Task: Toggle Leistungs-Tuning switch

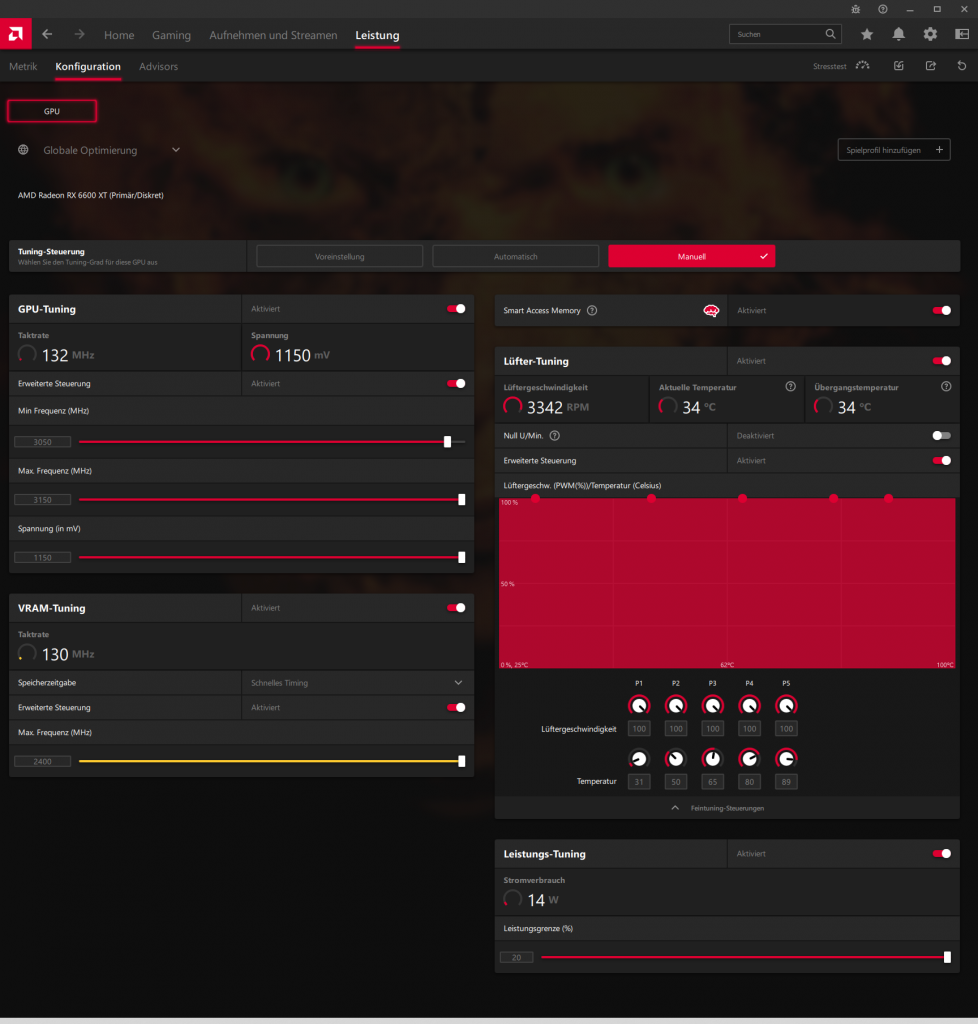Action: pyautogui.click(x=941, y=854)
